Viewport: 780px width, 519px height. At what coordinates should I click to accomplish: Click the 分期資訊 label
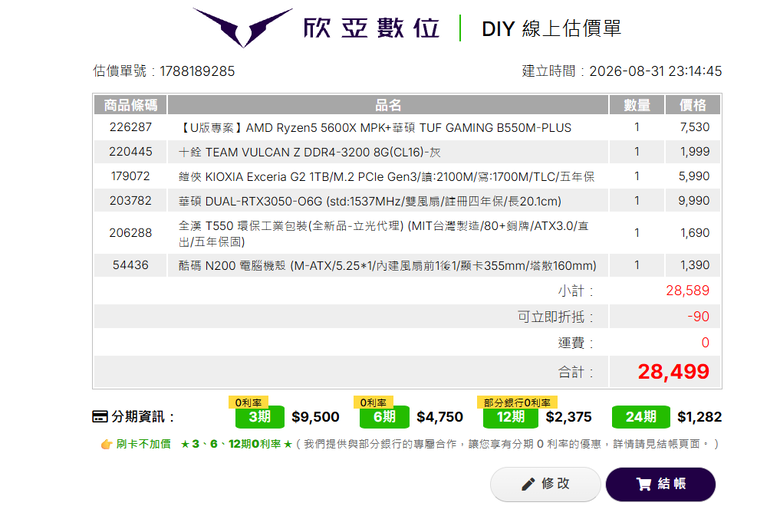[142, 416]
